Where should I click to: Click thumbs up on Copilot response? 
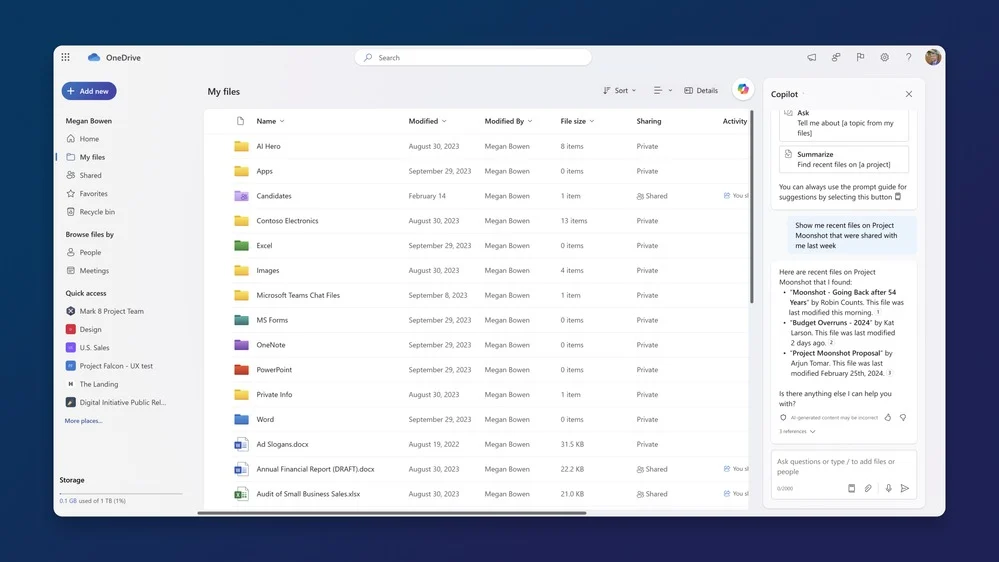(x=888, y=417)
